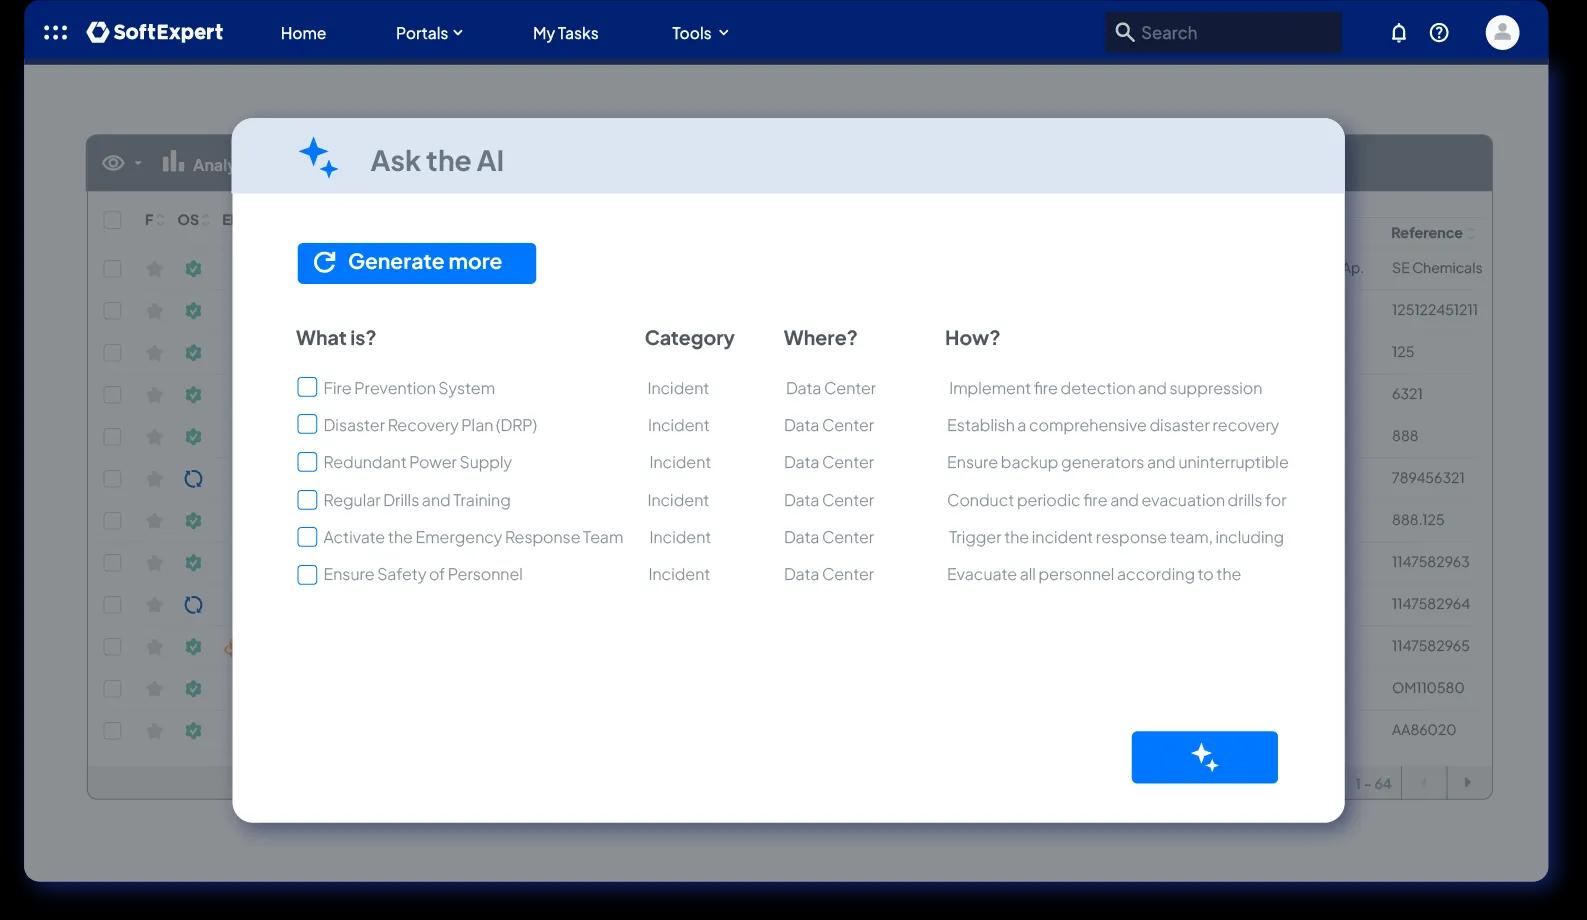The width and height of the screenshot is (1587, 920).
Task: Click star icon in the 6321 row
Action: [x=154, y=395]
